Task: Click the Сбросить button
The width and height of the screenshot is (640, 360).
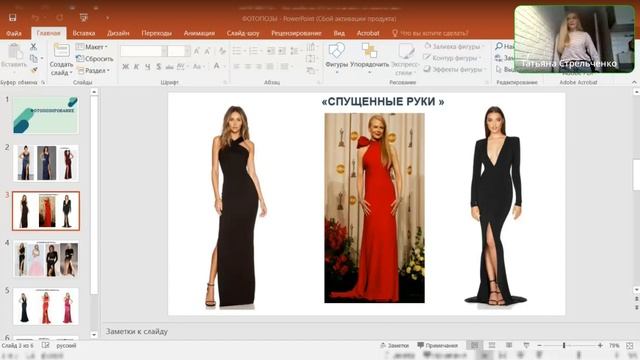Action: click(x=95, y=59)
